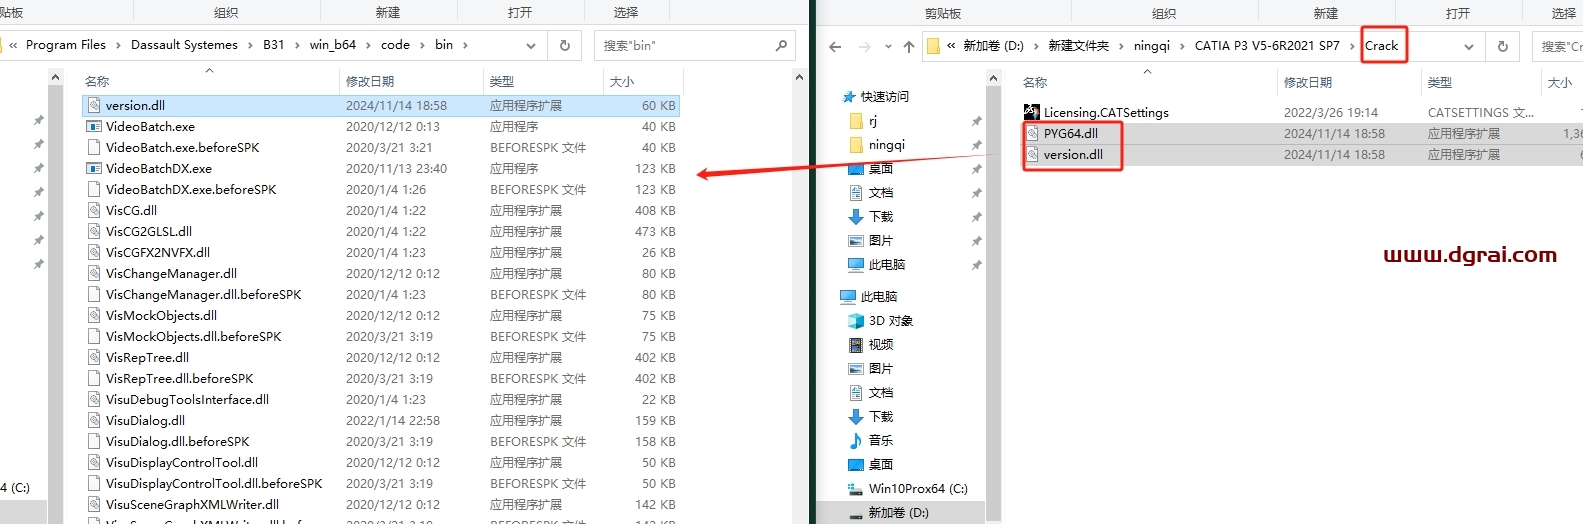1583x524 pixels.
Task: Navigate to win_b64 in the breadcrumb
Action: coord(332,45)
